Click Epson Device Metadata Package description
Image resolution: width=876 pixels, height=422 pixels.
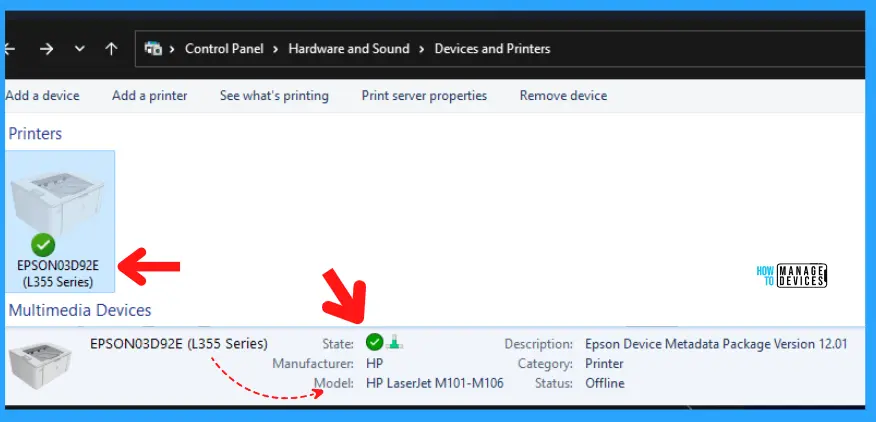point(716,344)
